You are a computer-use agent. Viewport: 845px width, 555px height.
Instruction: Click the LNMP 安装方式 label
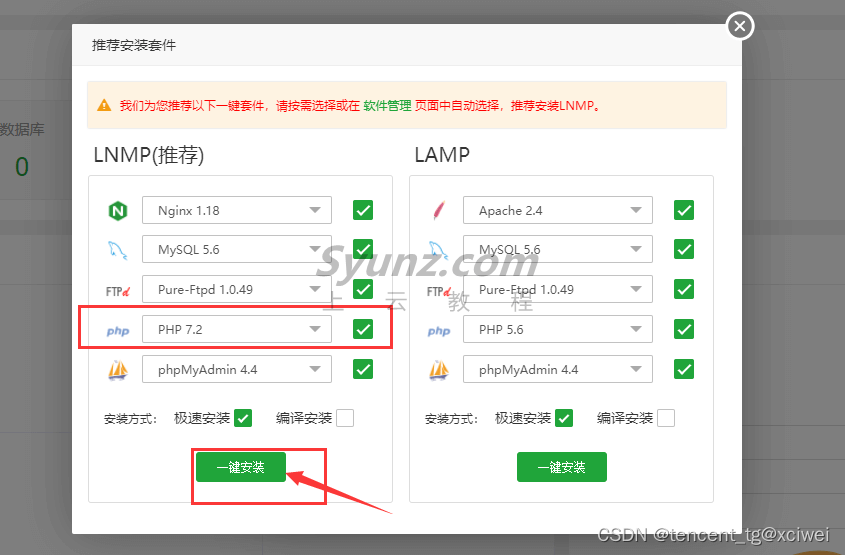[130, 419]
